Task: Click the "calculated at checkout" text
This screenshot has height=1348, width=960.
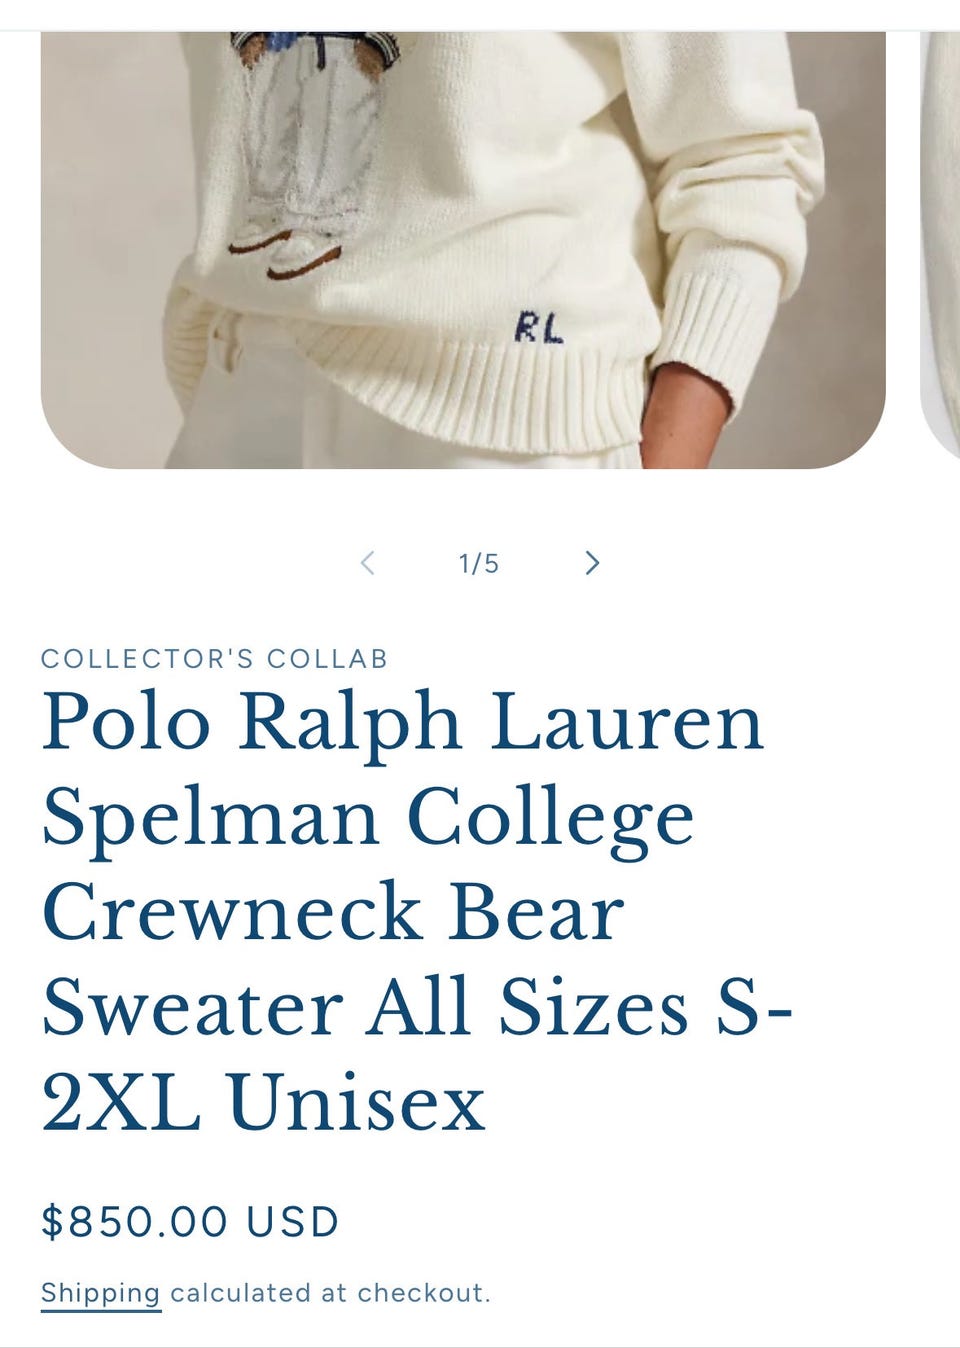Action: [x=330, y=1293]
